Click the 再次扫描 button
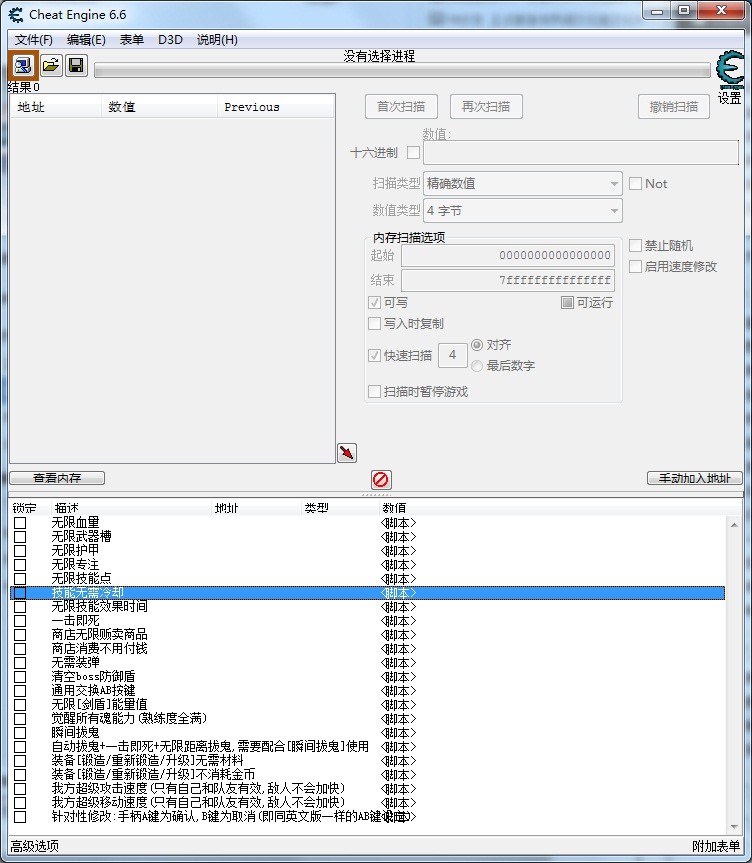Viewport: 752px width, 863px height. [486, 107]
